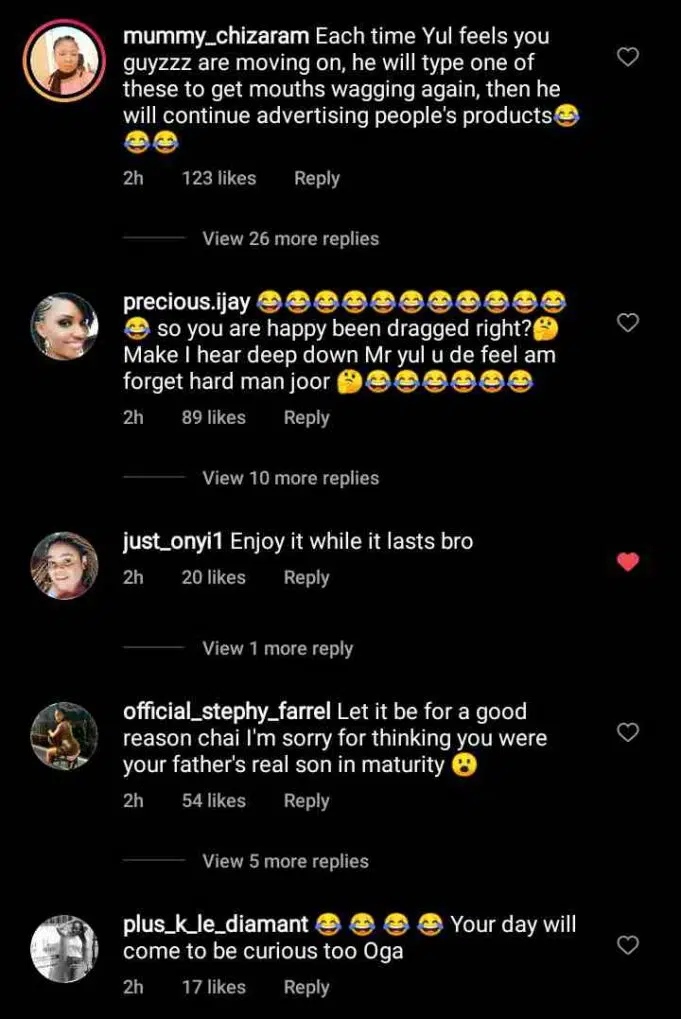The height and width of the screenshot is (1019, 681).
Task: Open mummy_chizaram's profile picture
Action: 64,61
